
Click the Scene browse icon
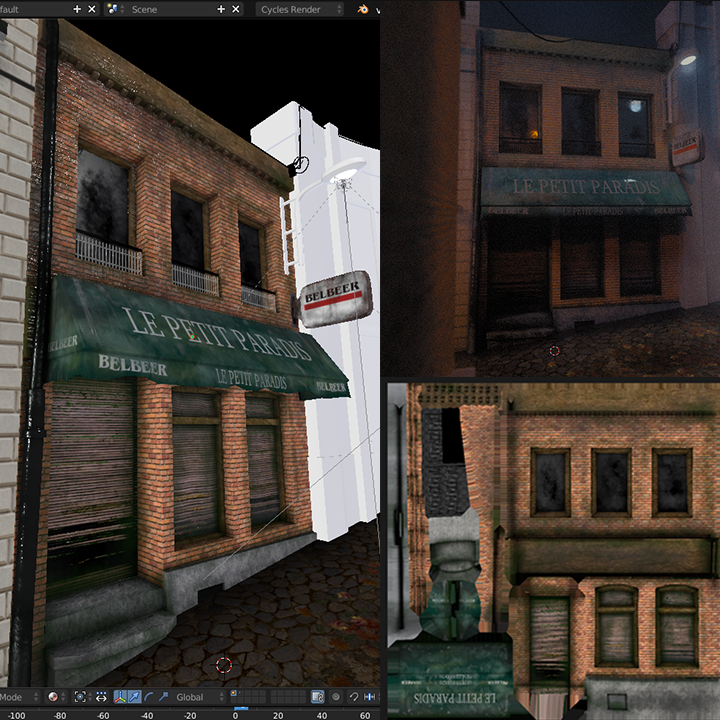(113, 9)
